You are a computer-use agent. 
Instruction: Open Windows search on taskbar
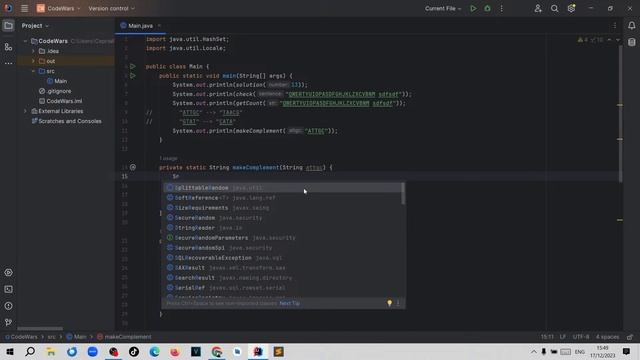[x=30, y=351]
